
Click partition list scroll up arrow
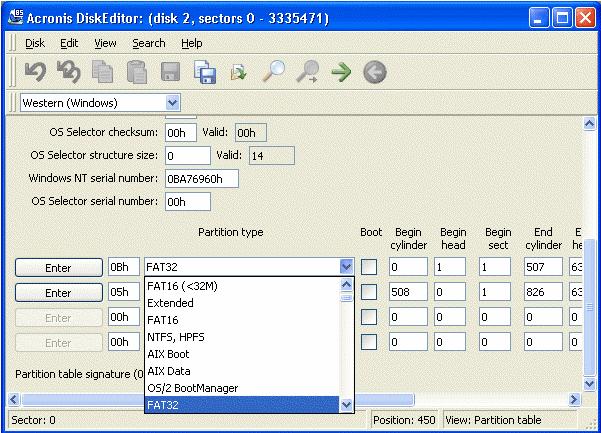click(346, 284)
